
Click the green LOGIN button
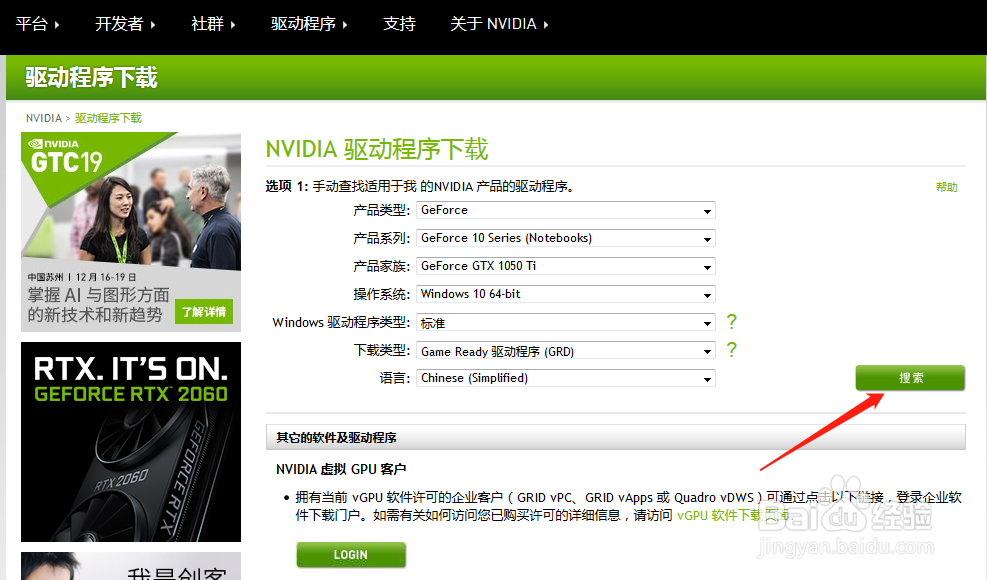click(x=351, y=555)
